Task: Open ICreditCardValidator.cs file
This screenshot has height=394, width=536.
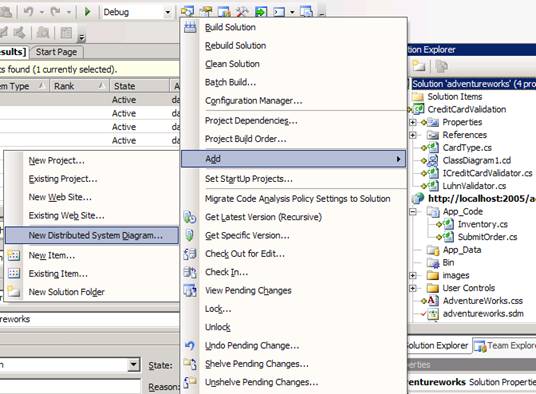Action: pos(487,173)
